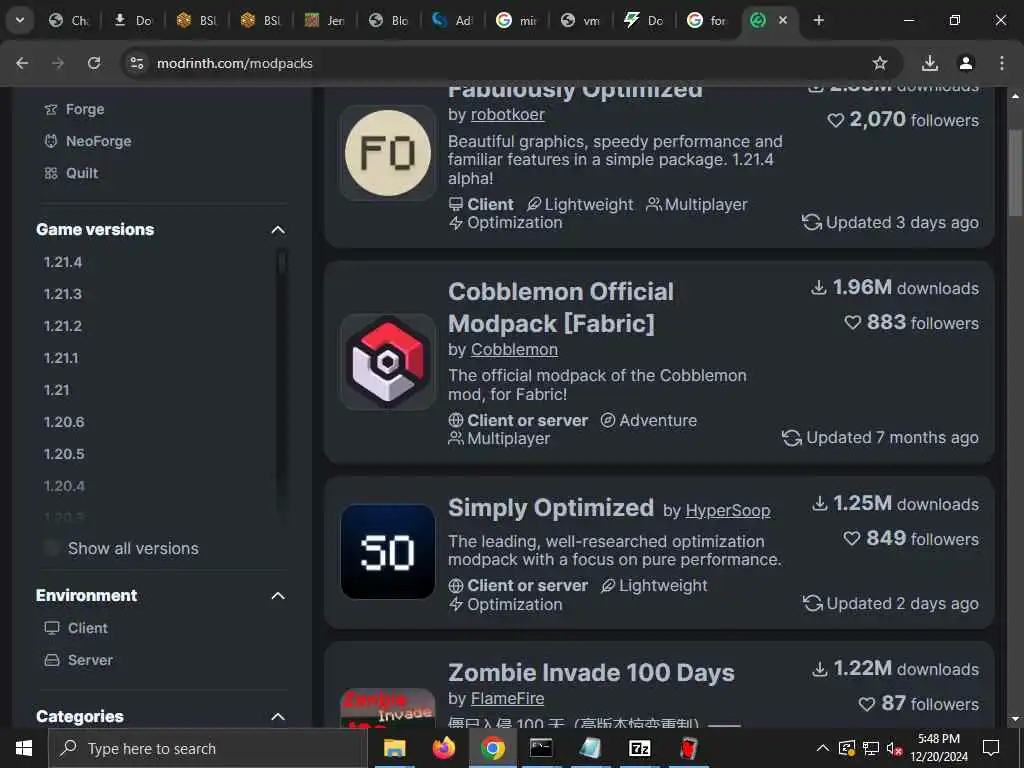
Task: Click the page vertical scrollbar thumb
Action: click(1016, 172)
